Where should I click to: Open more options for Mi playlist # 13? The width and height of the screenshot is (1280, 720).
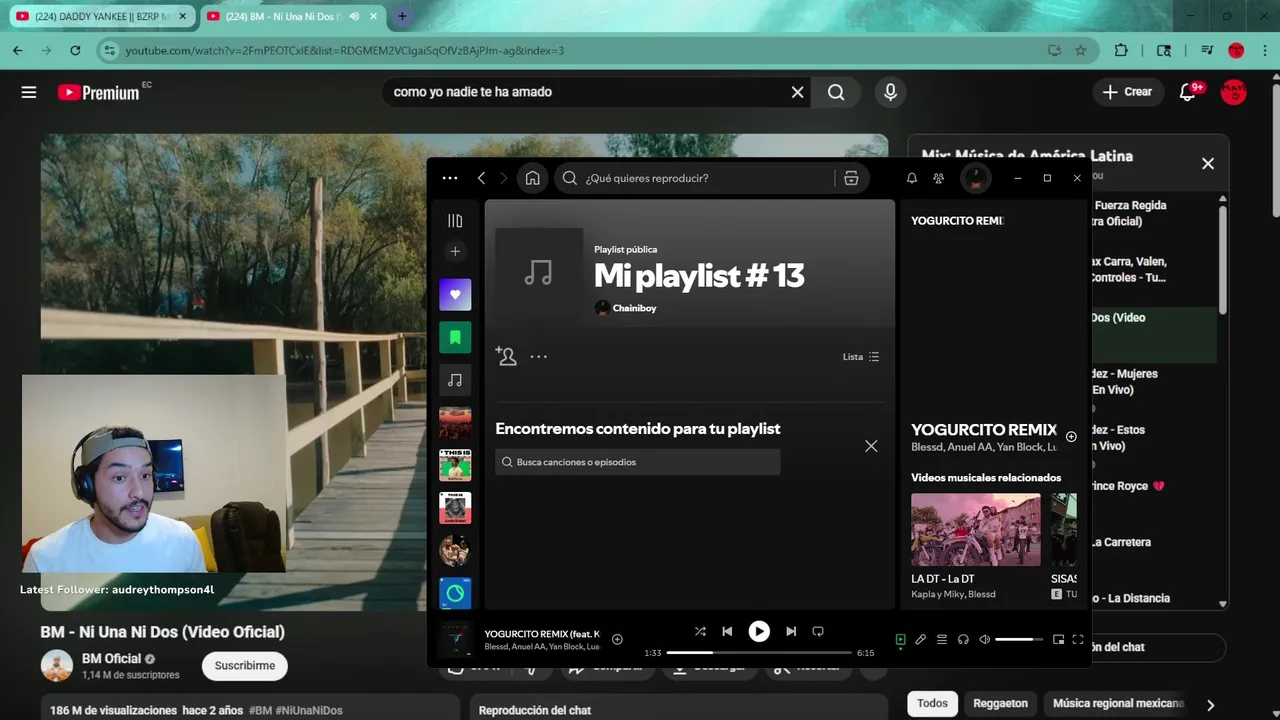(539, 356)
